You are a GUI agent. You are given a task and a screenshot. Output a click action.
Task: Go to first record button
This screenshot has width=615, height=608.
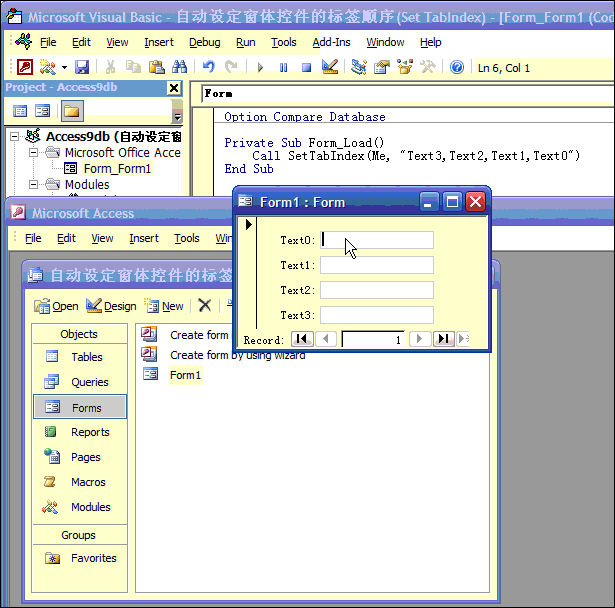(x=302, y=339)
